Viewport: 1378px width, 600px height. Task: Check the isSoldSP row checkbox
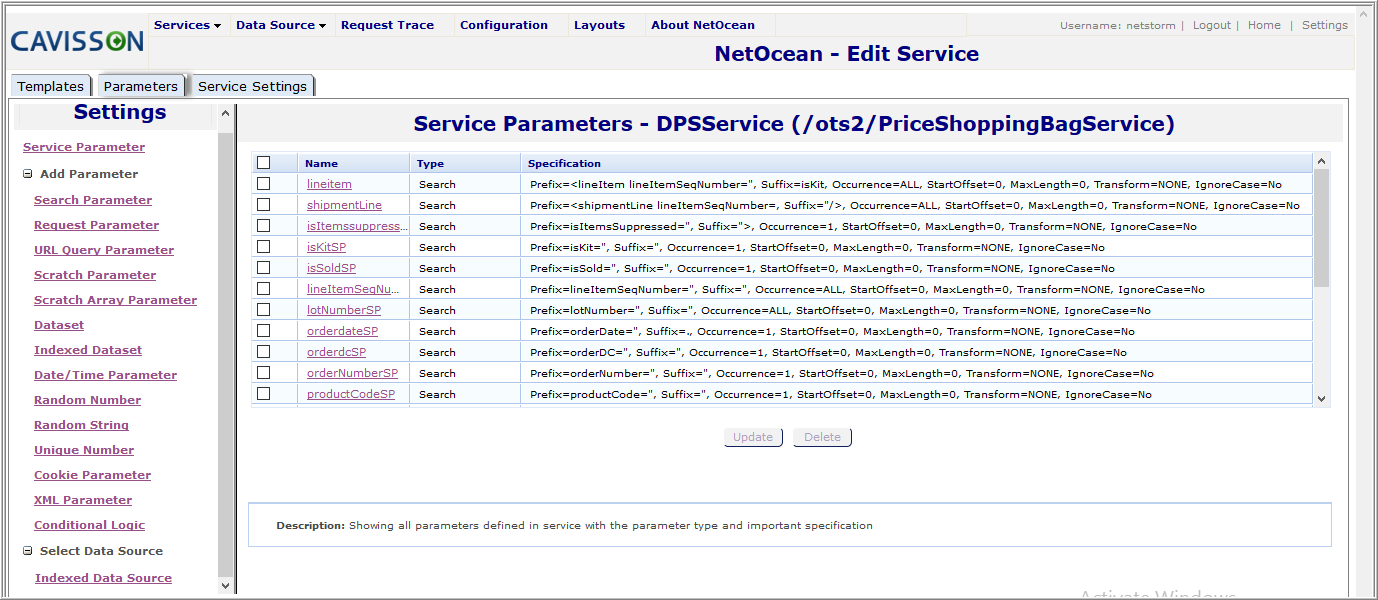coord(263,268)
